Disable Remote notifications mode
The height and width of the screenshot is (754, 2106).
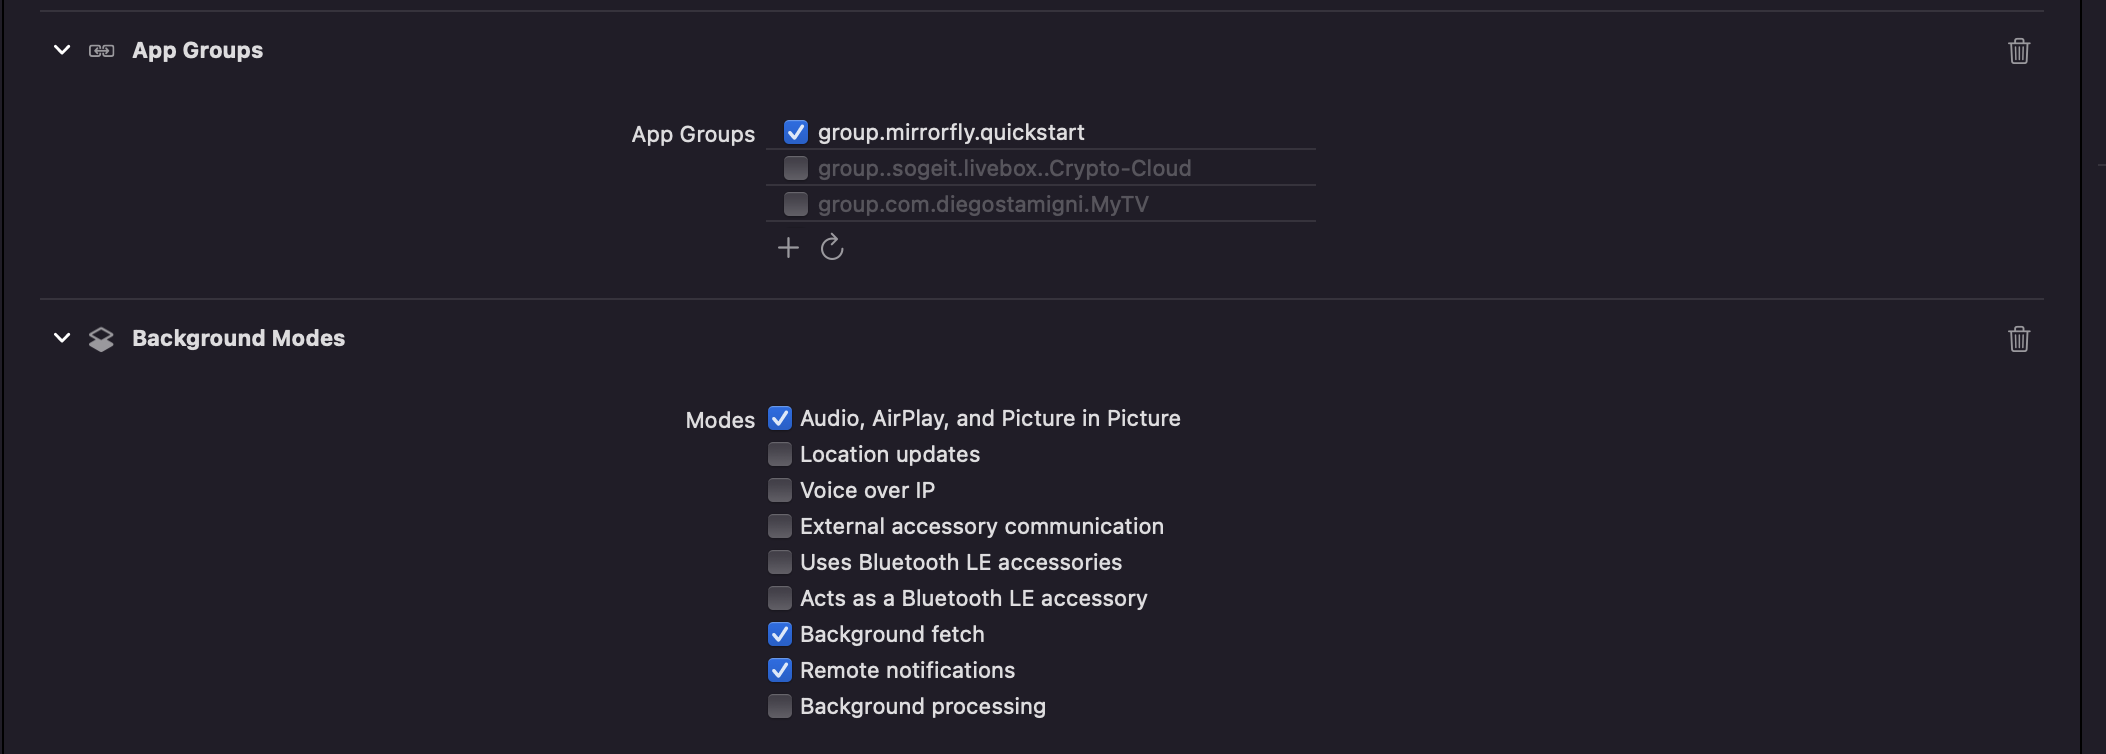pos(780,670)
